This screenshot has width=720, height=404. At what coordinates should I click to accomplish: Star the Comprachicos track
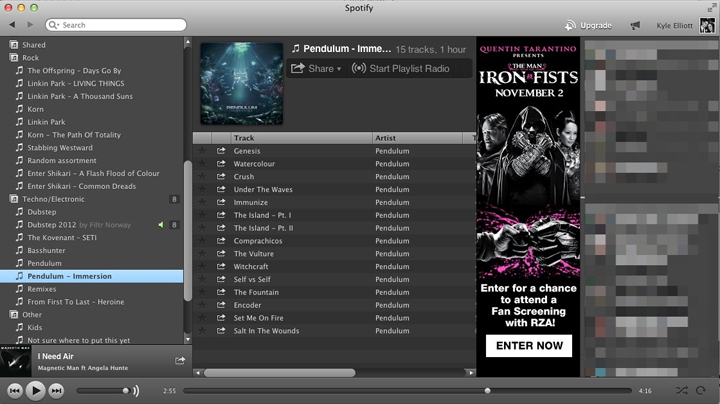pyautogui.click(x=202, y=241)
